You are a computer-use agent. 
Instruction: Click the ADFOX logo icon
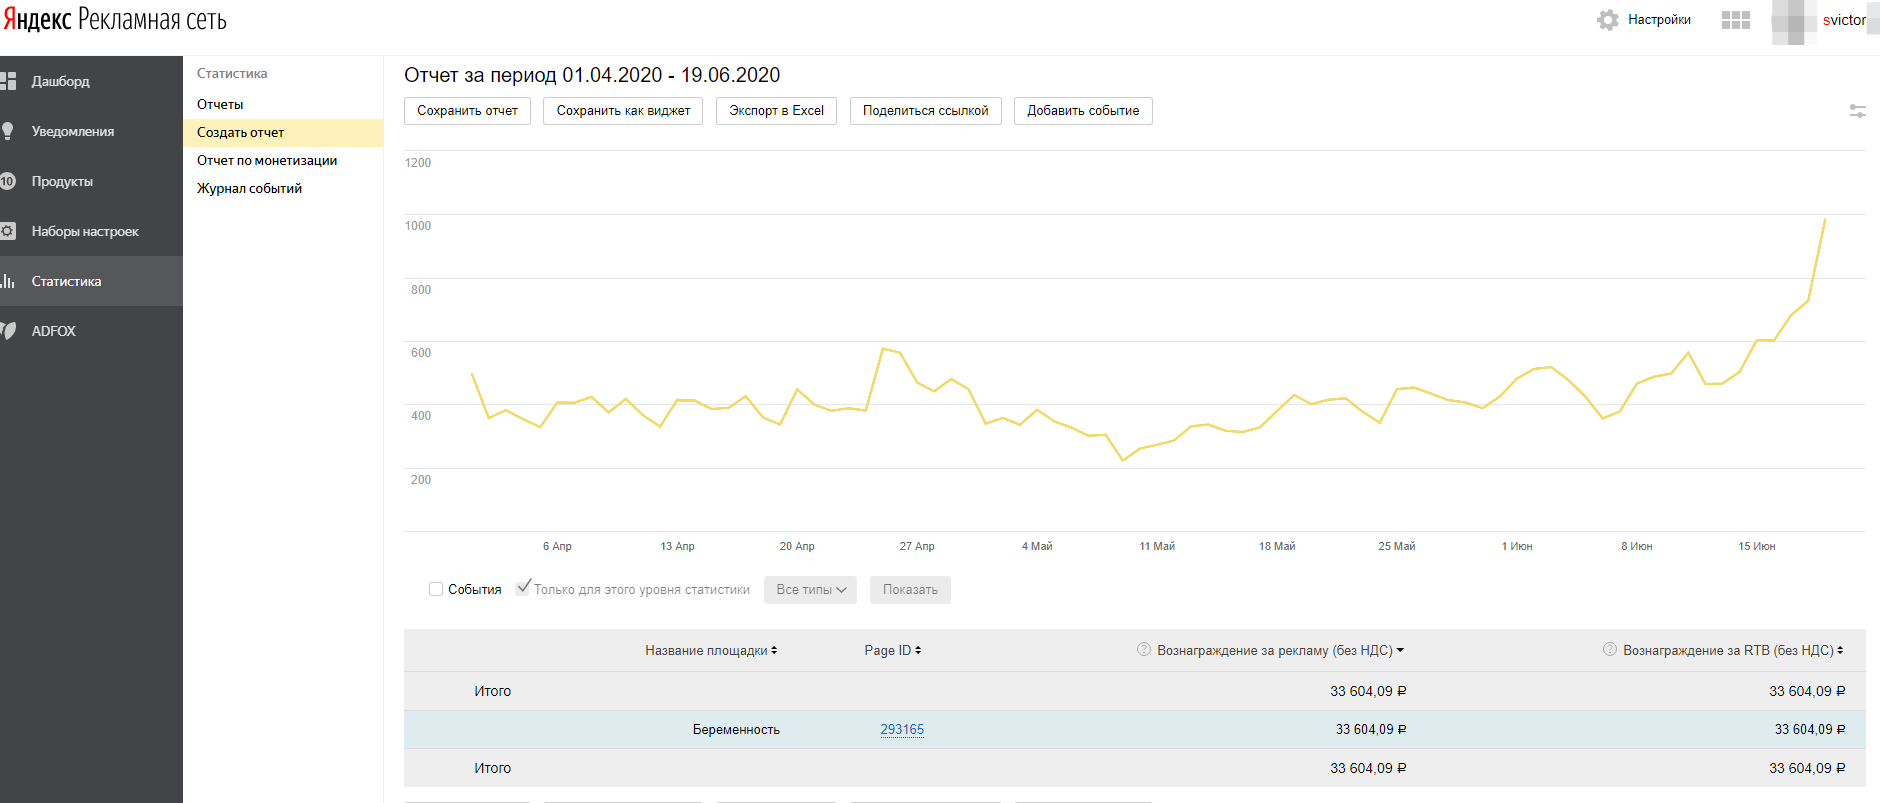[x=8, y=331]
